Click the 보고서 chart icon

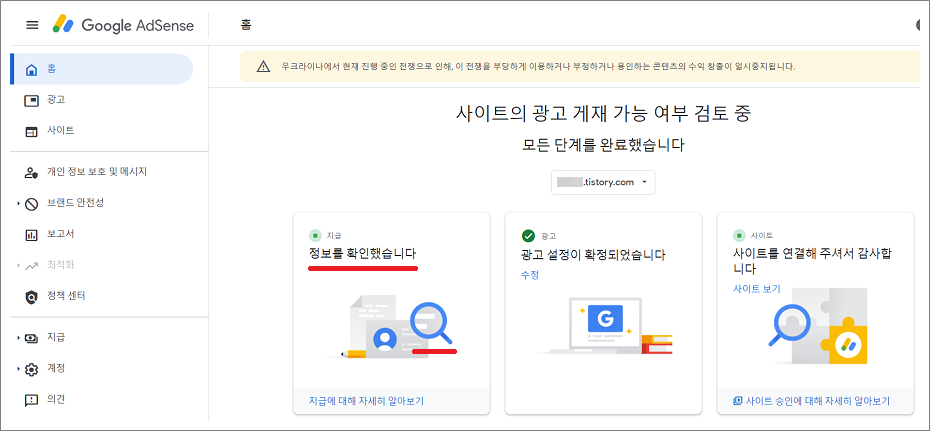pos(31,235)
